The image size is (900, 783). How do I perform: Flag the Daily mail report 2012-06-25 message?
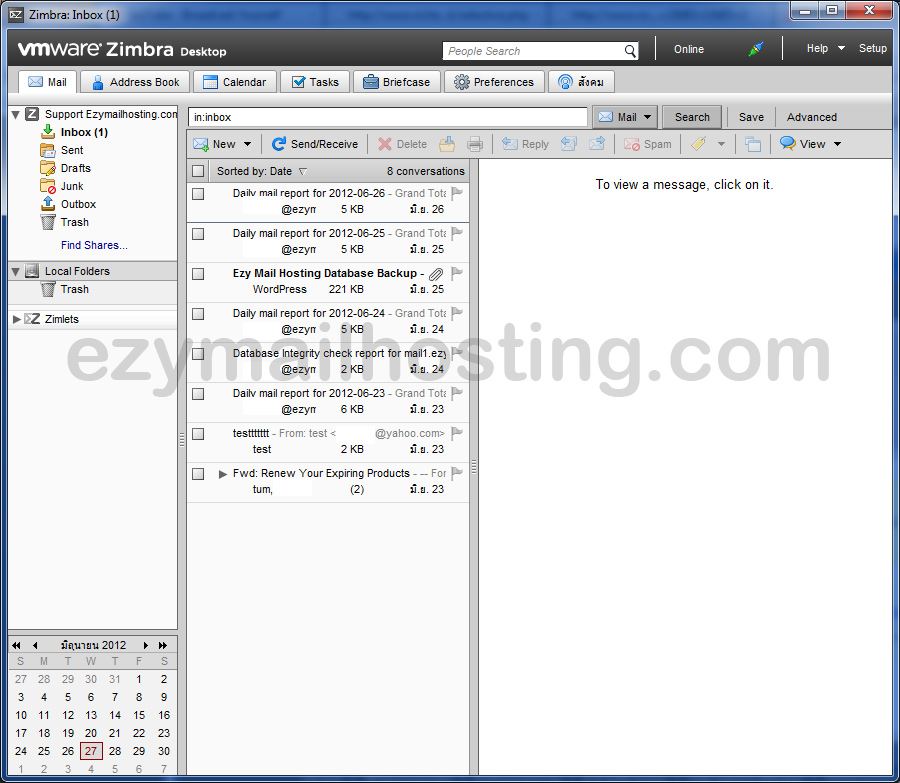click(457, 233)
